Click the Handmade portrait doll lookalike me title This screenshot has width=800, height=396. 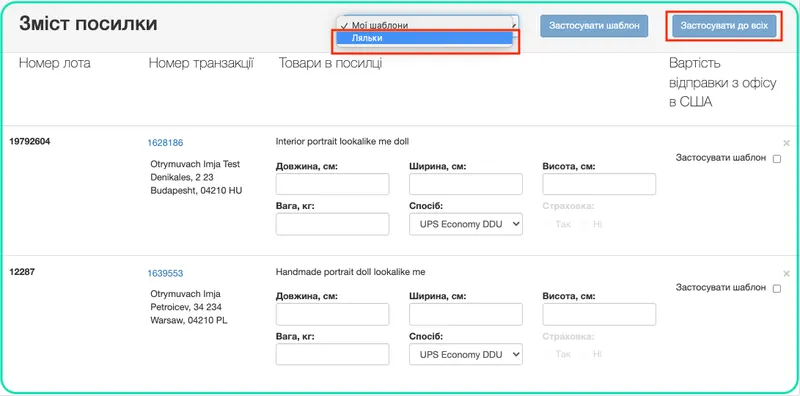(350, 272)
